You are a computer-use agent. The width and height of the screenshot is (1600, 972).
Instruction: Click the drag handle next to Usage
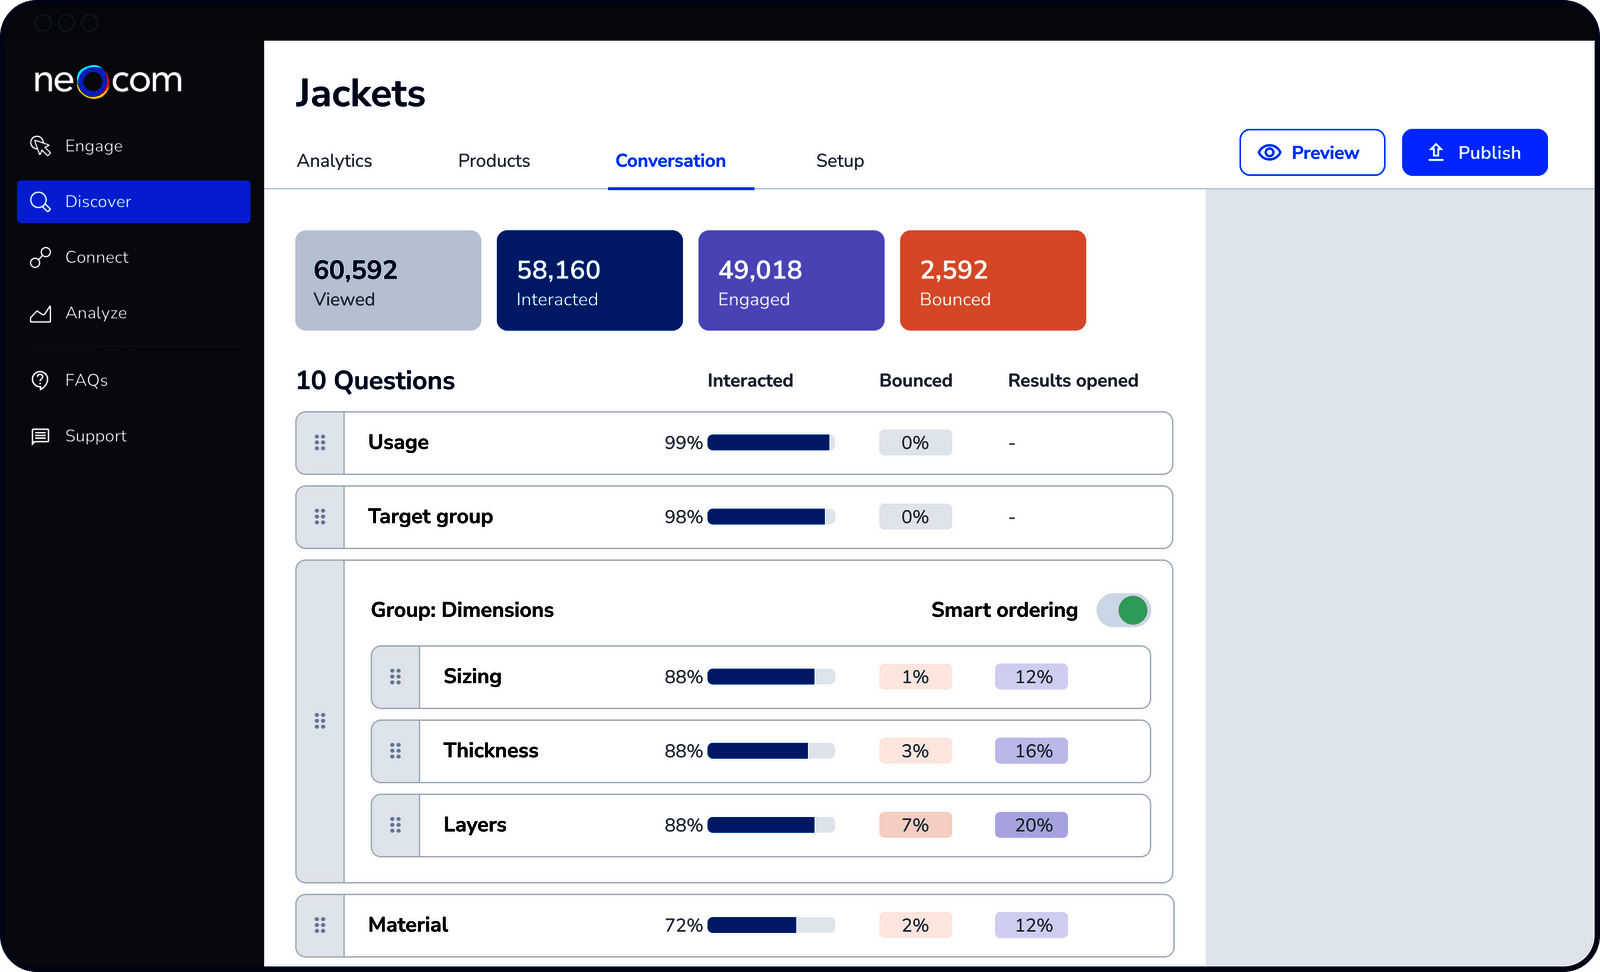click(320, 442)
